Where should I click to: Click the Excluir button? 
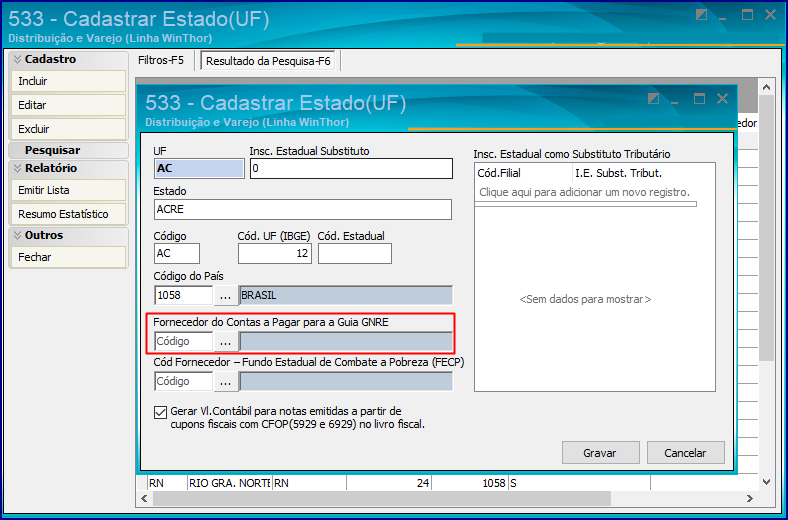(68, 129)
